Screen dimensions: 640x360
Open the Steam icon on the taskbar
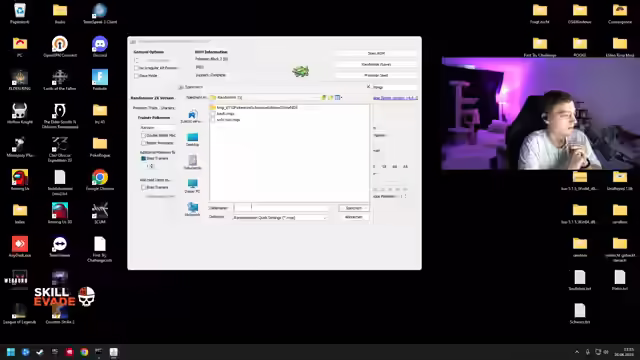[x=40, y=352]
